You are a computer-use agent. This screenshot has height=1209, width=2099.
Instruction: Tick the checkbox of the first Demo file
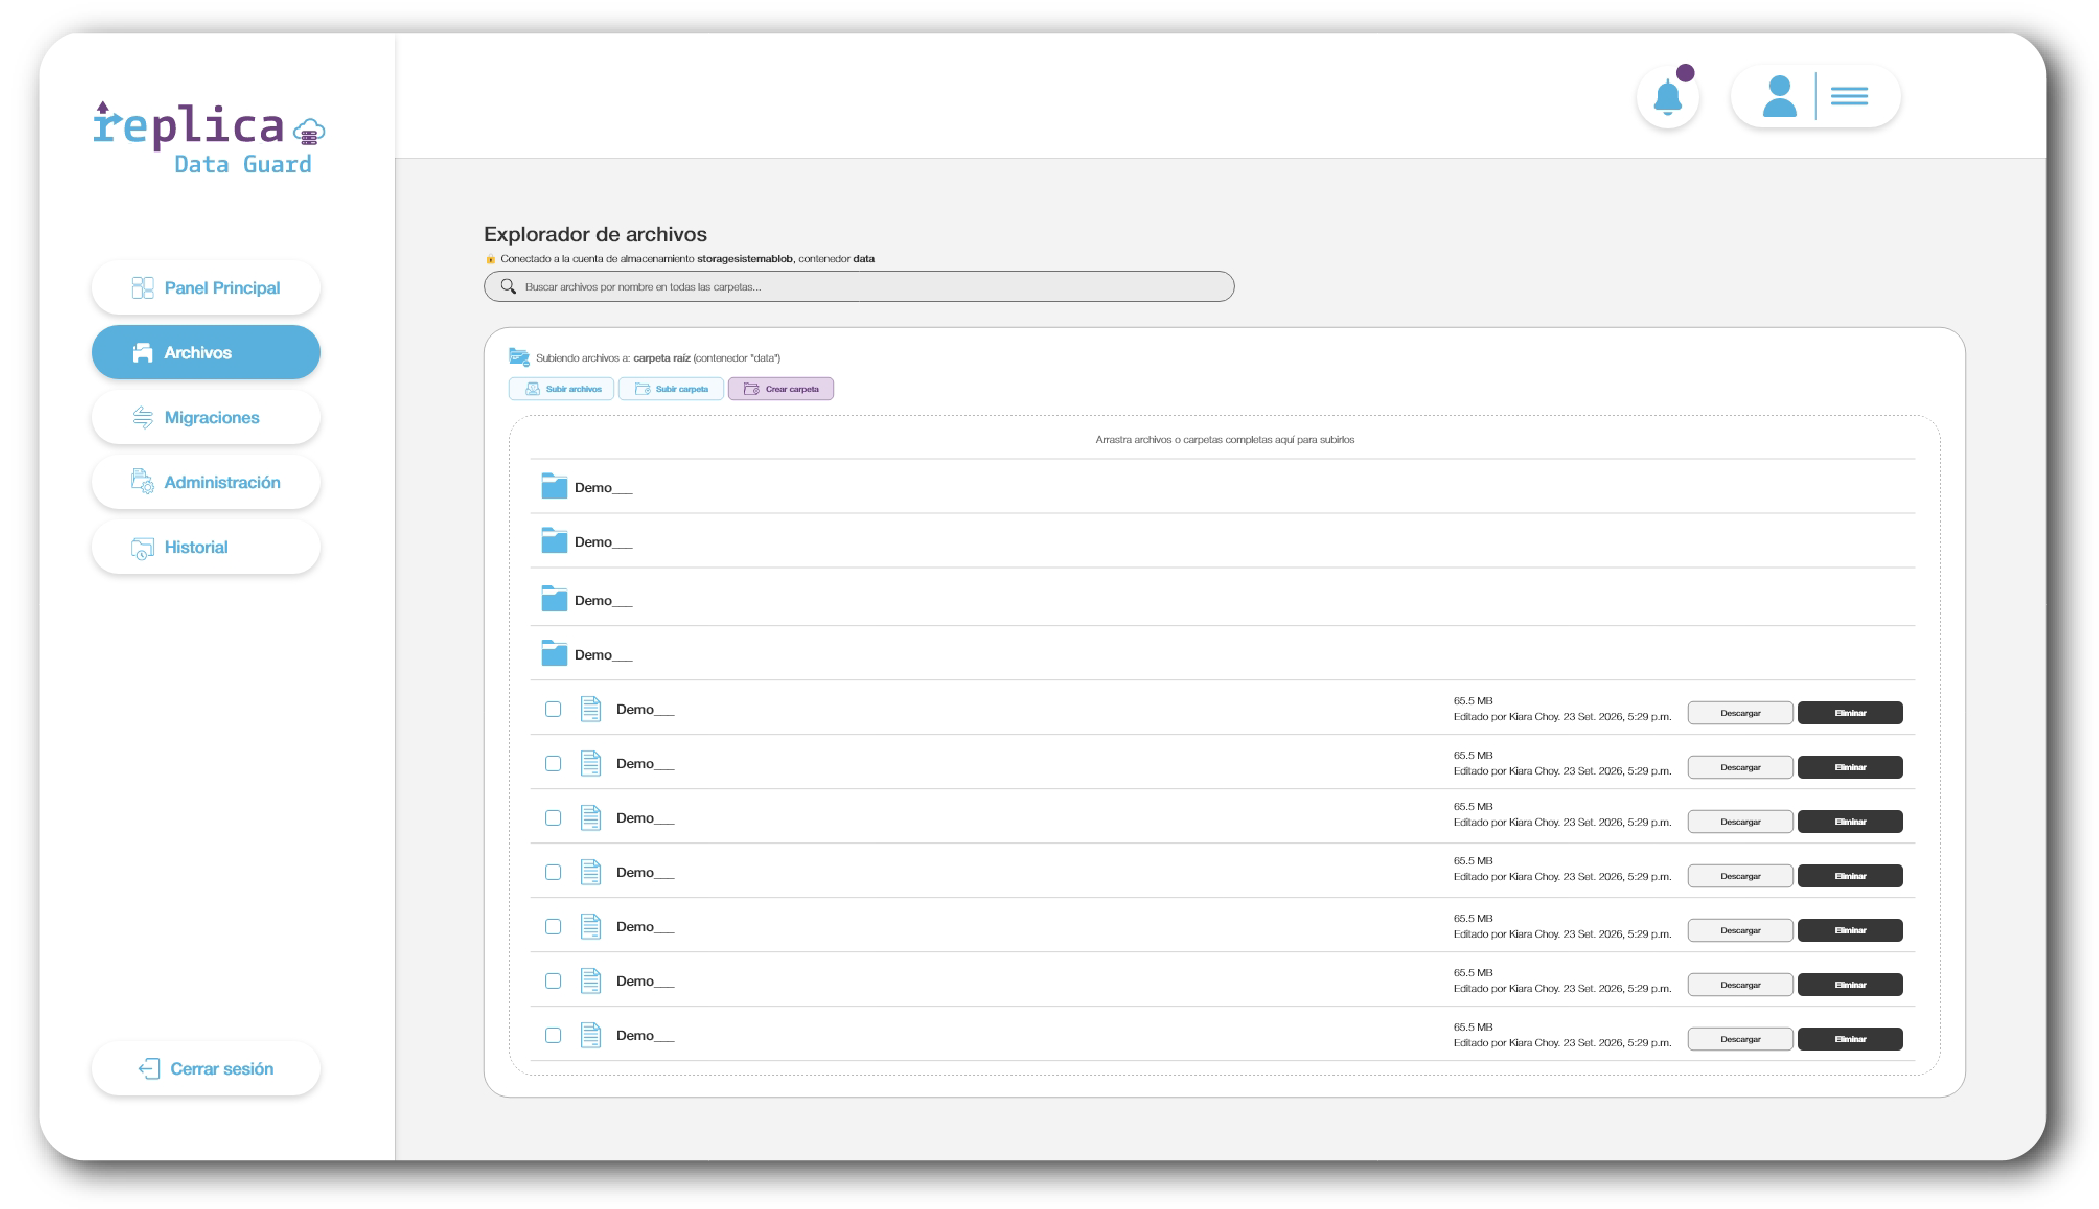pos(553,709)
